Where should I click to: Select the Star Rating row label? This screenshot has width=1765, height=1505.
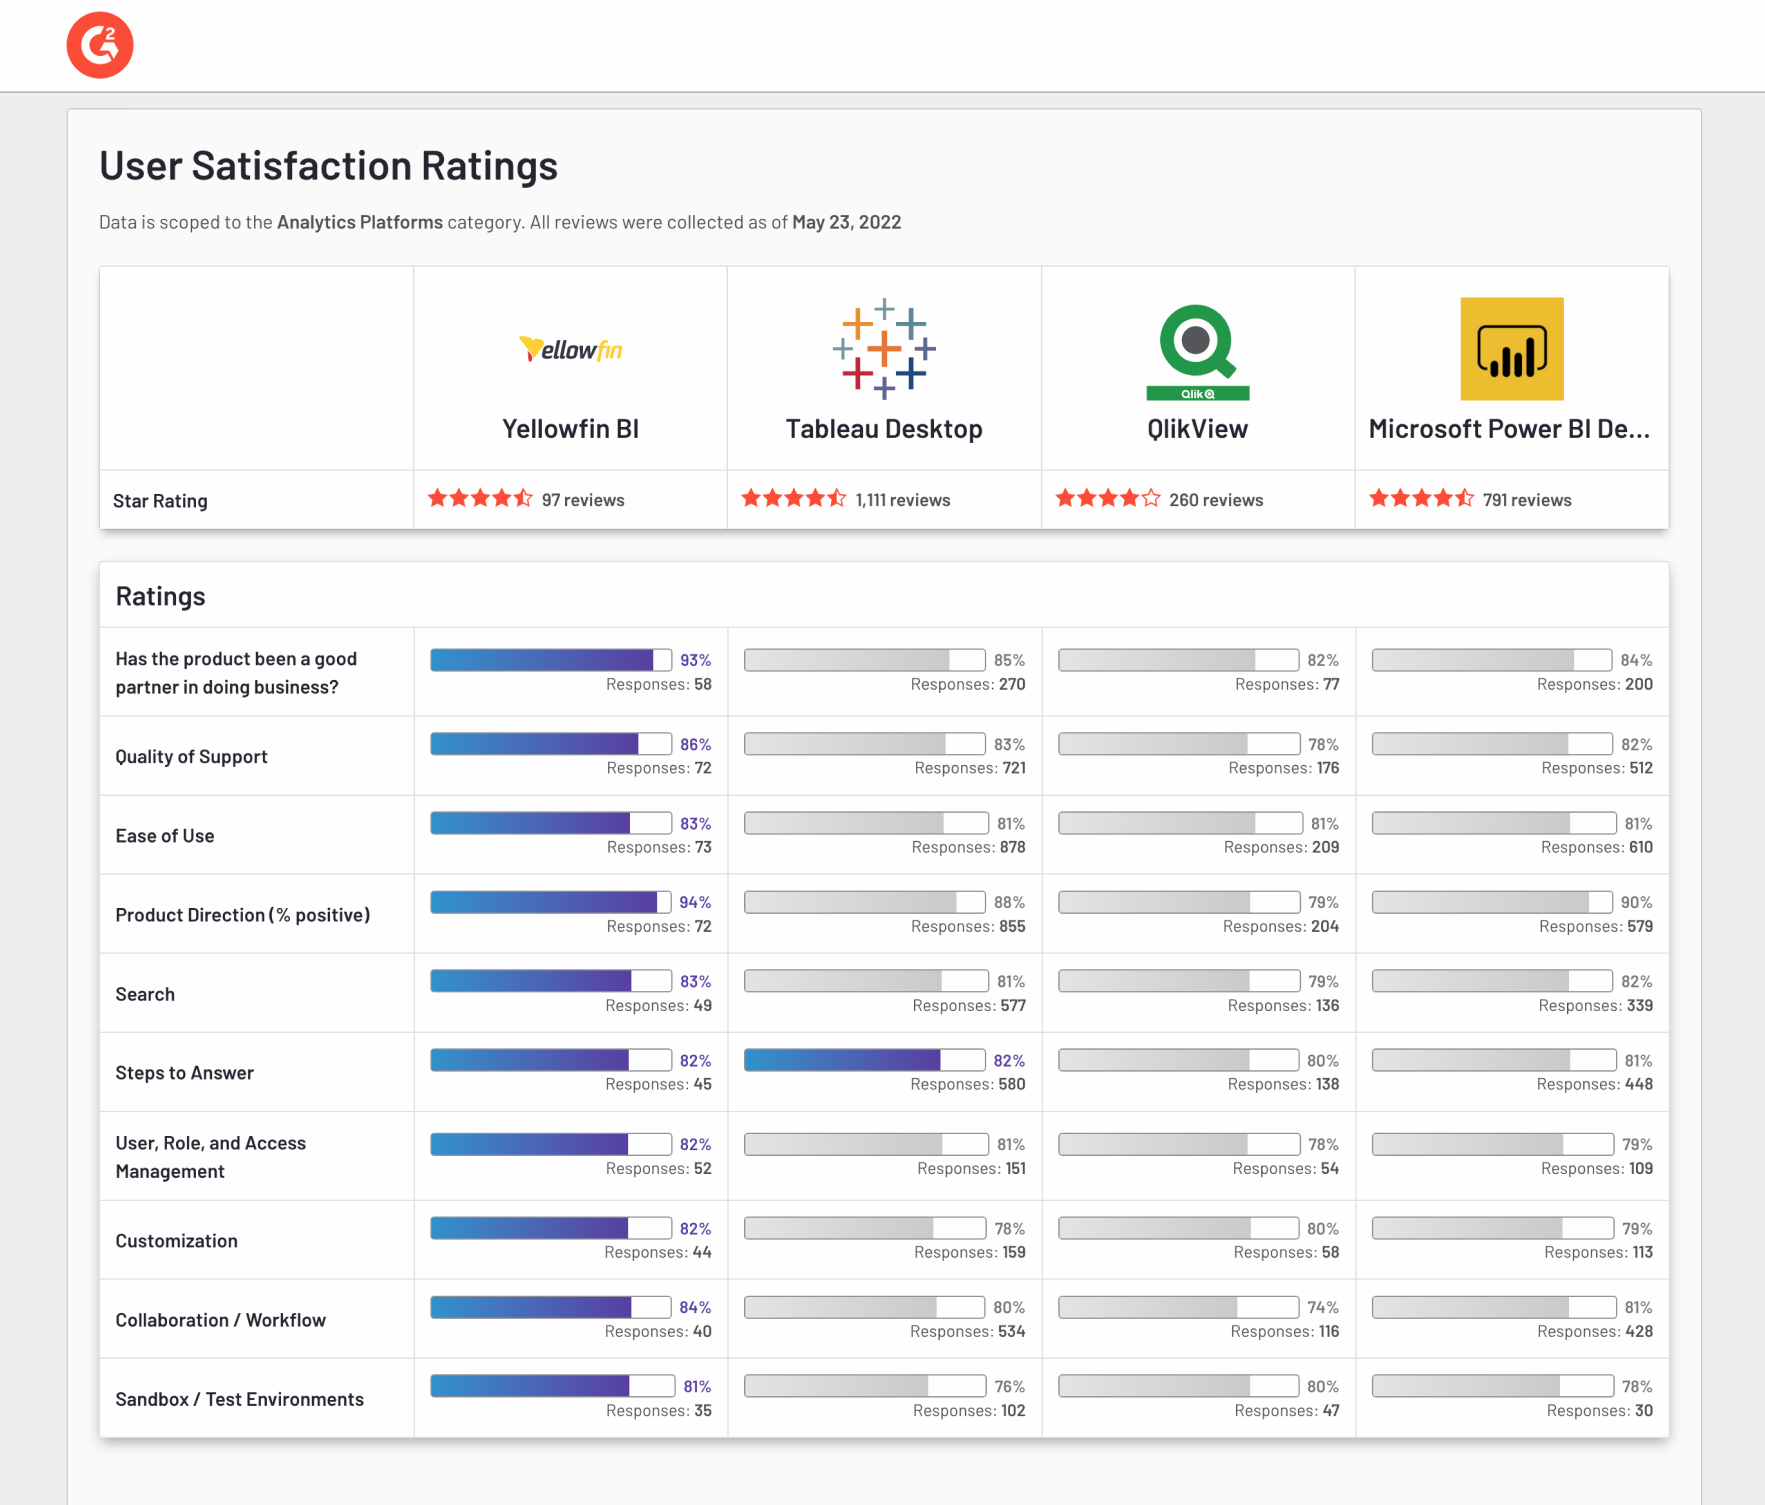(160, 501)
